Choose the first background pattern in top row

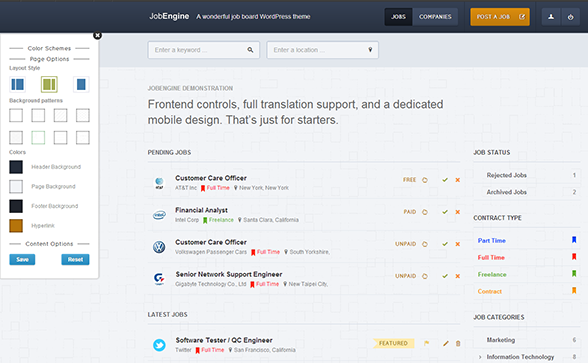(x=16, y=116)
